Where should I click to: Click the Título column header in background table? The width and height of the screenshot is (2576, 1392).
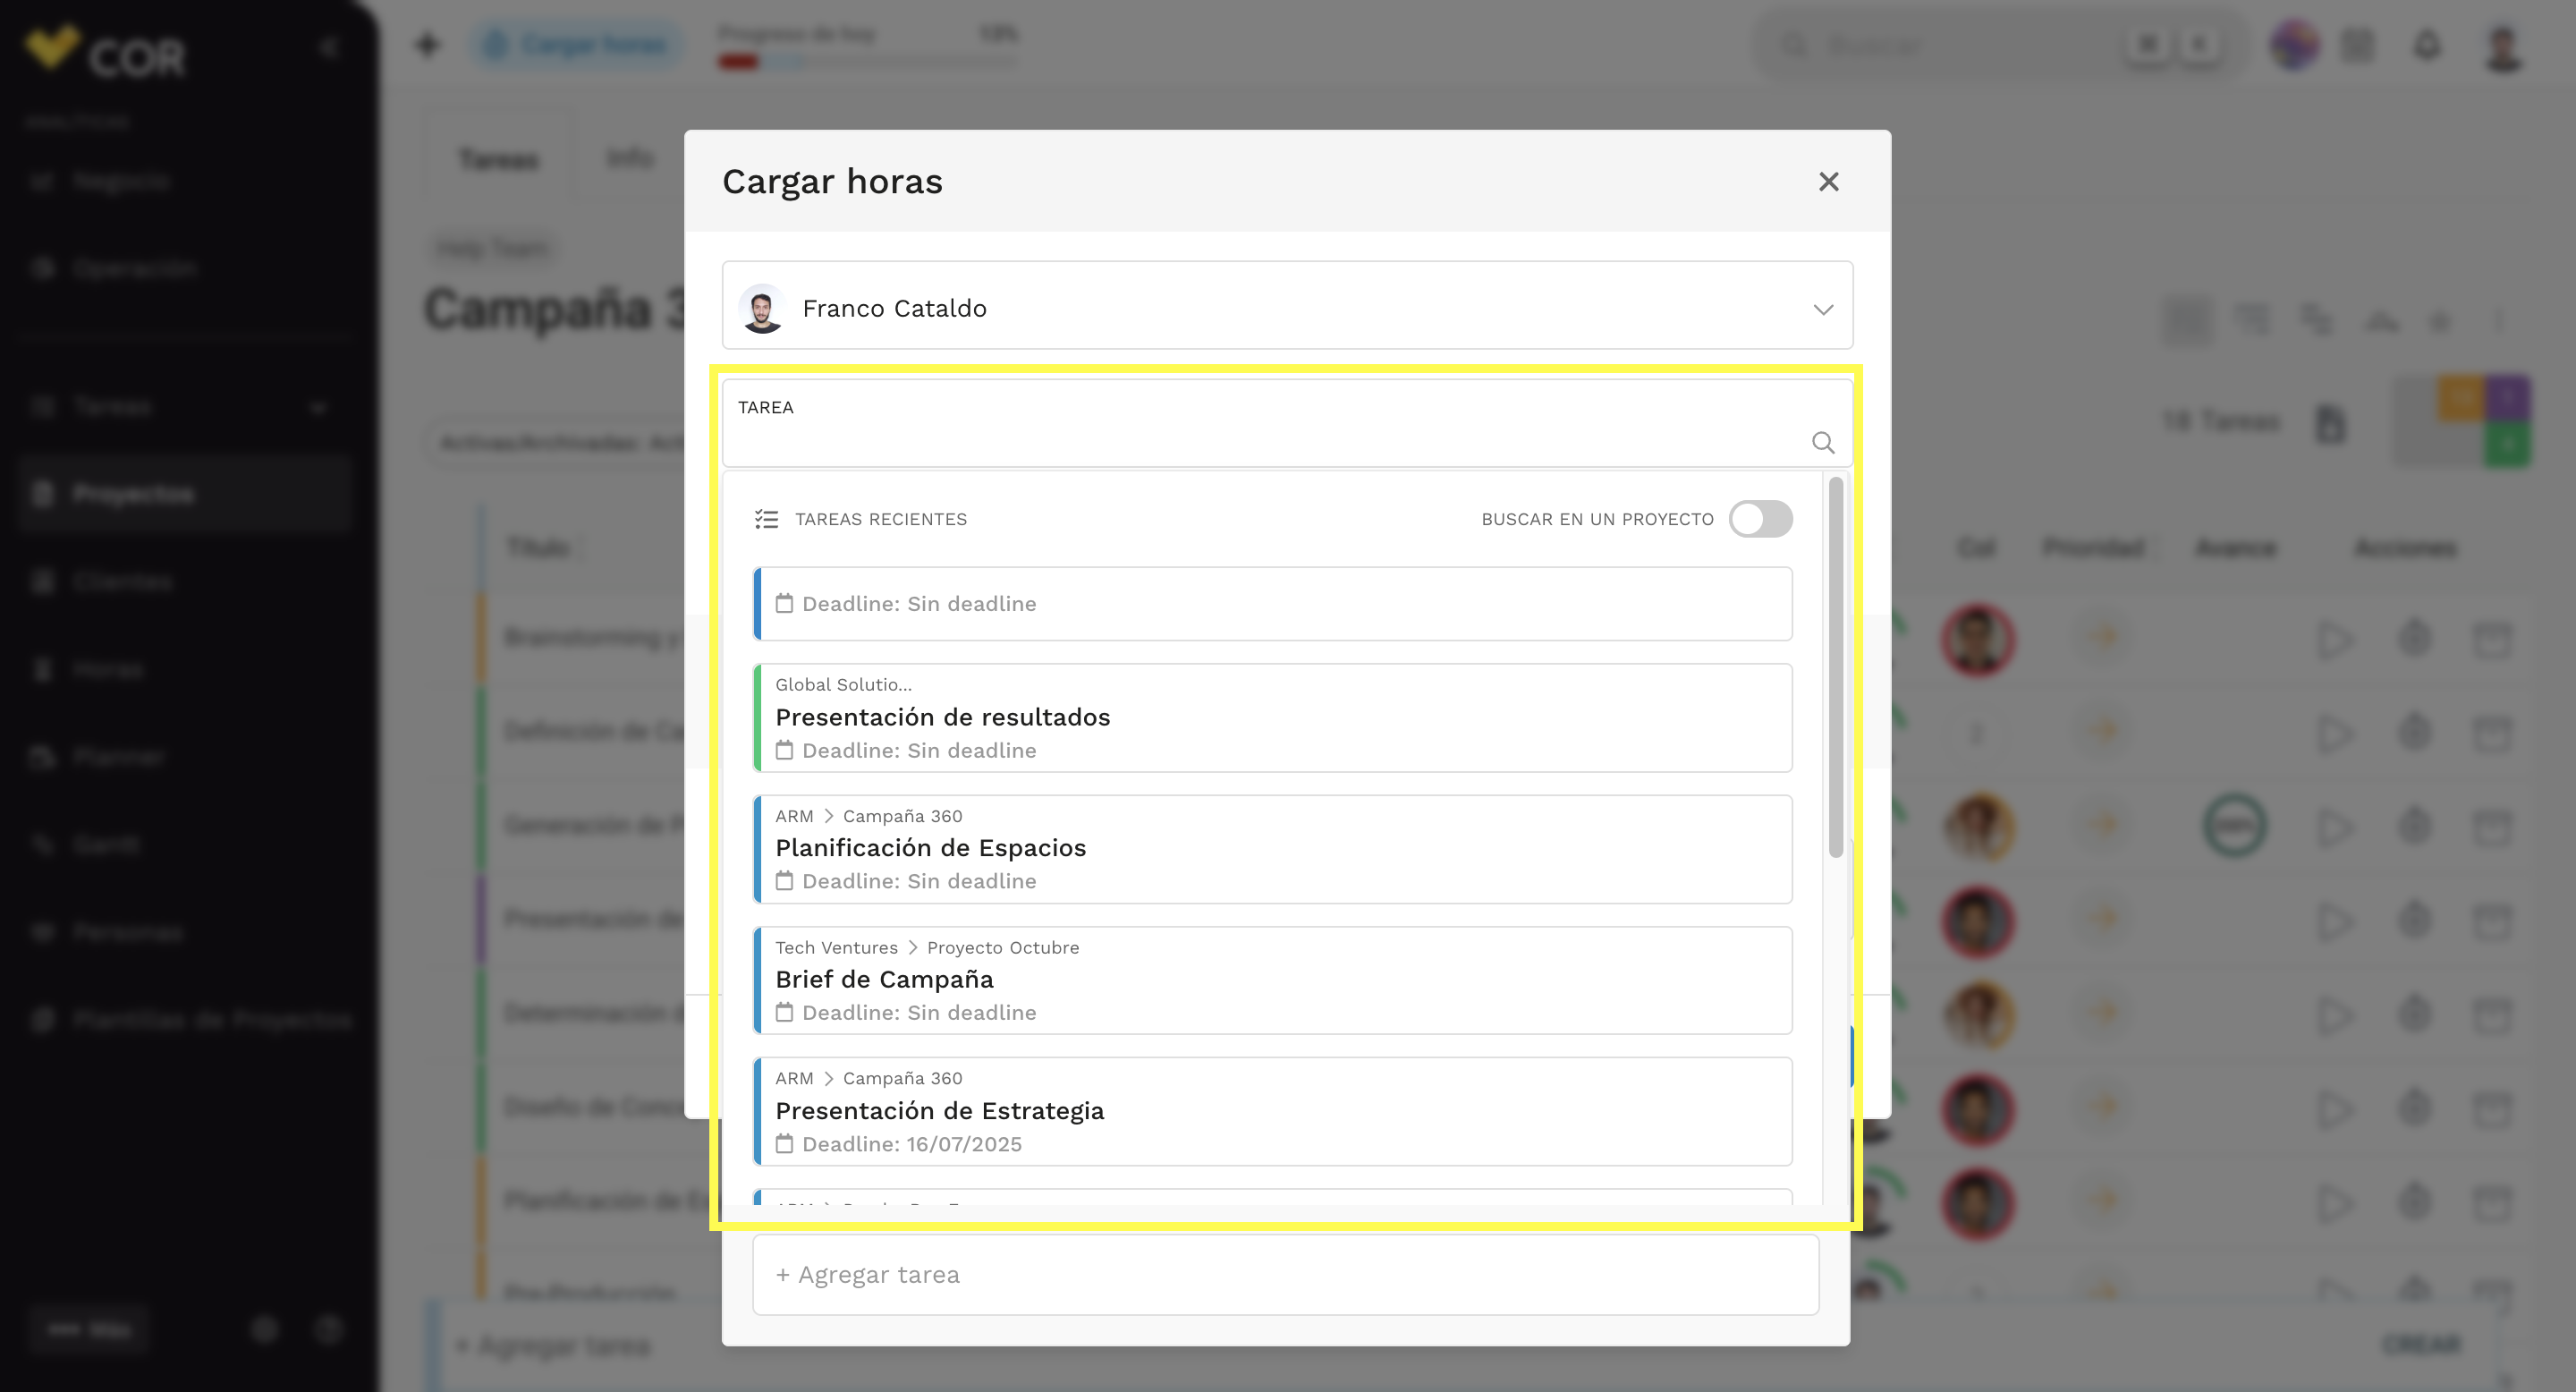(x=539, y=547)
